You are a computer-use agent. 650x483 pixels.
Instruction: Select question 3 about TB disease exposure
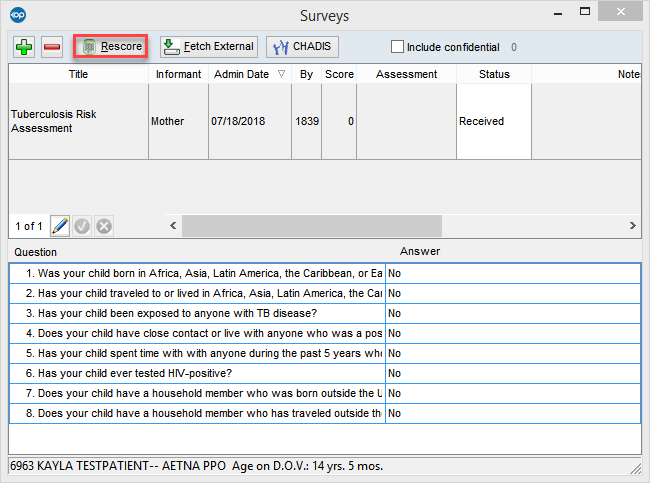click(196, 313)
